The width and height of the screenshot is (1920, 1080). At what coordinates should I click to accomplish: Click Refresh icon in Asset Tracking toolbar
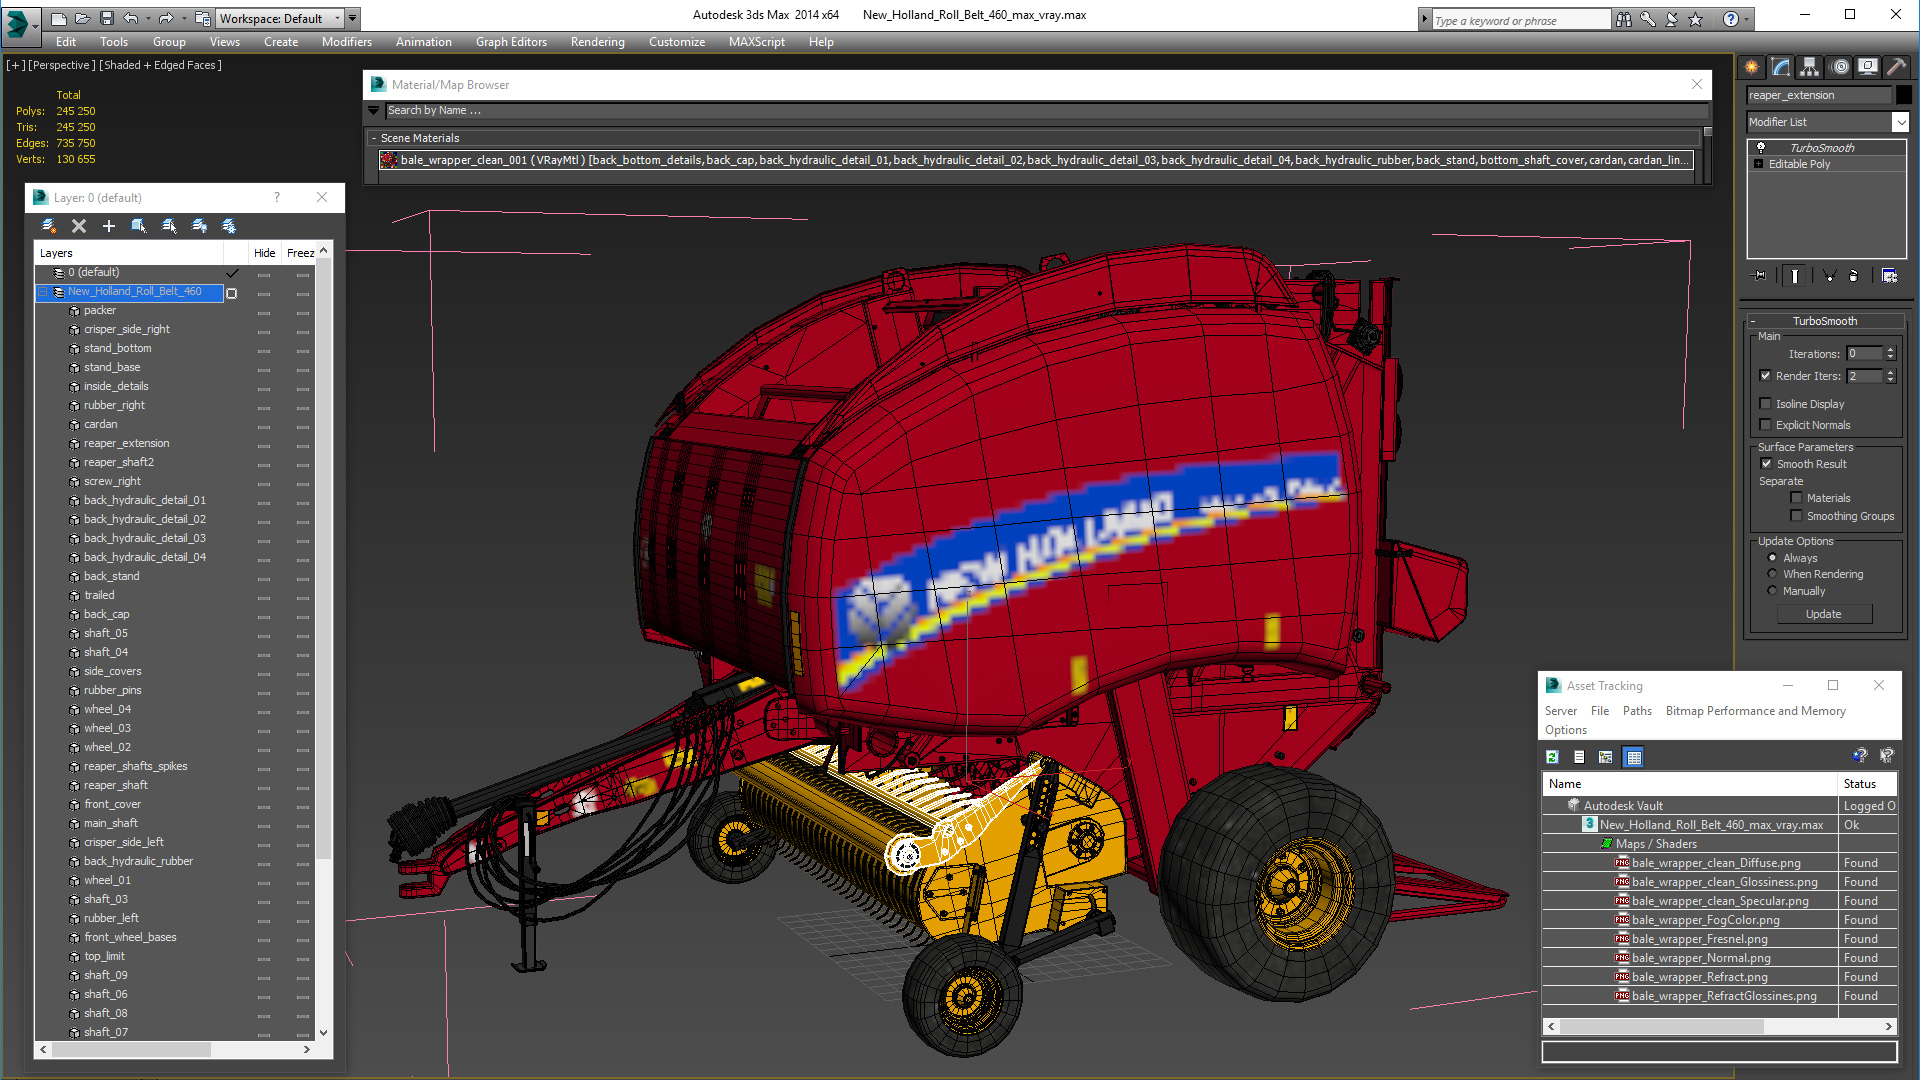pyautogui.click(x=1552, y=757)
